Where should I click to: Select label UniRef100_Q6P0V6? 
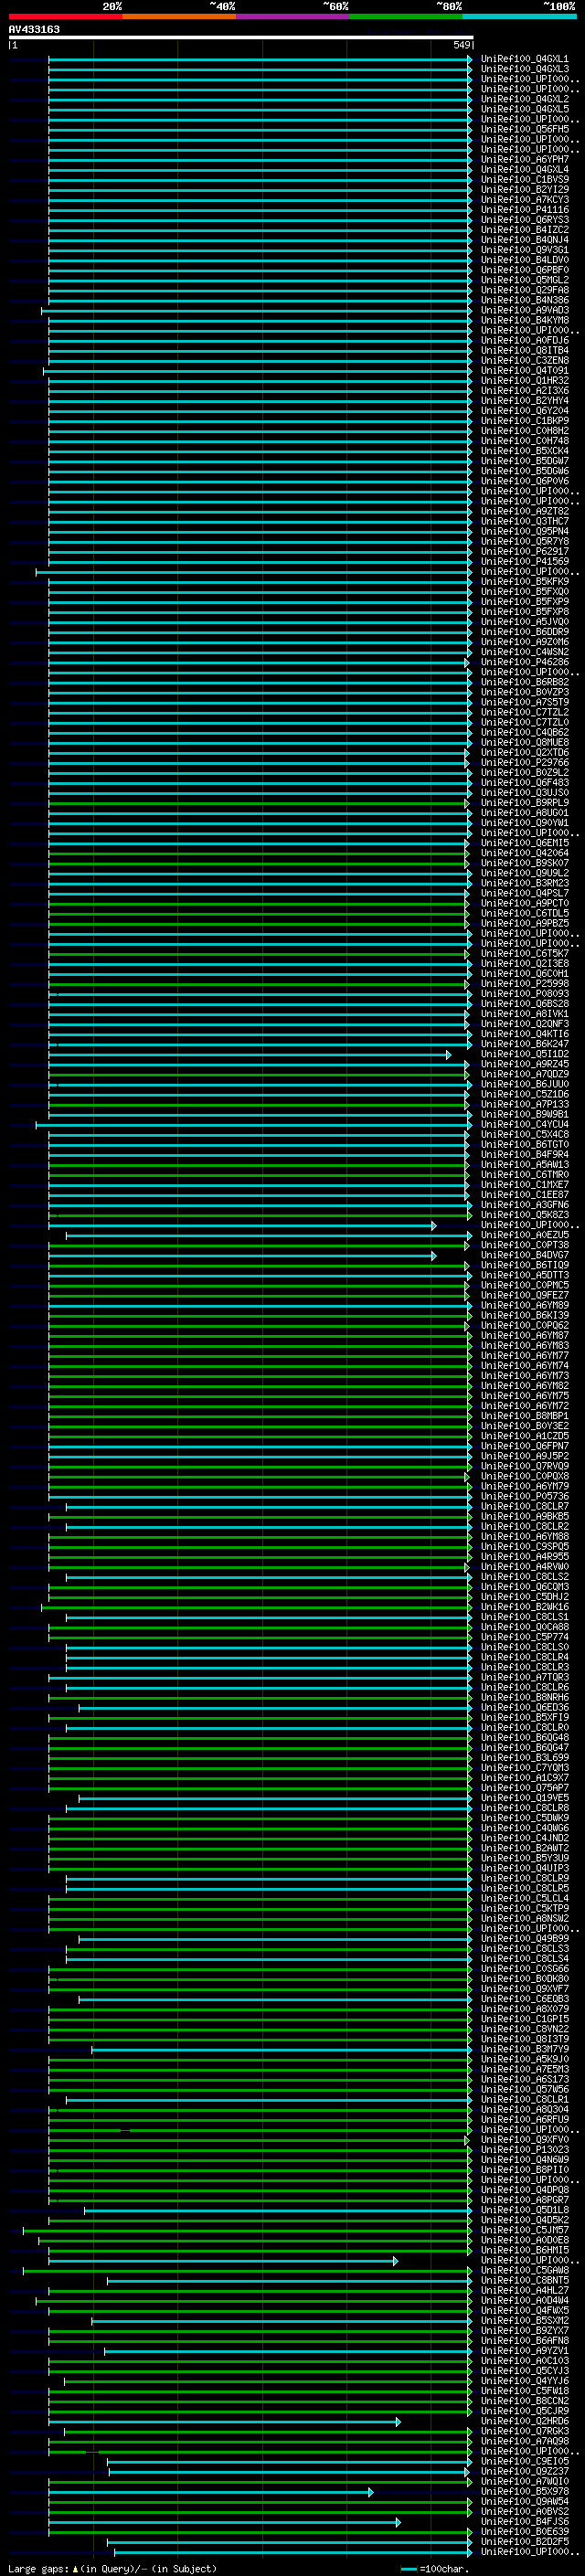(524, 481)
